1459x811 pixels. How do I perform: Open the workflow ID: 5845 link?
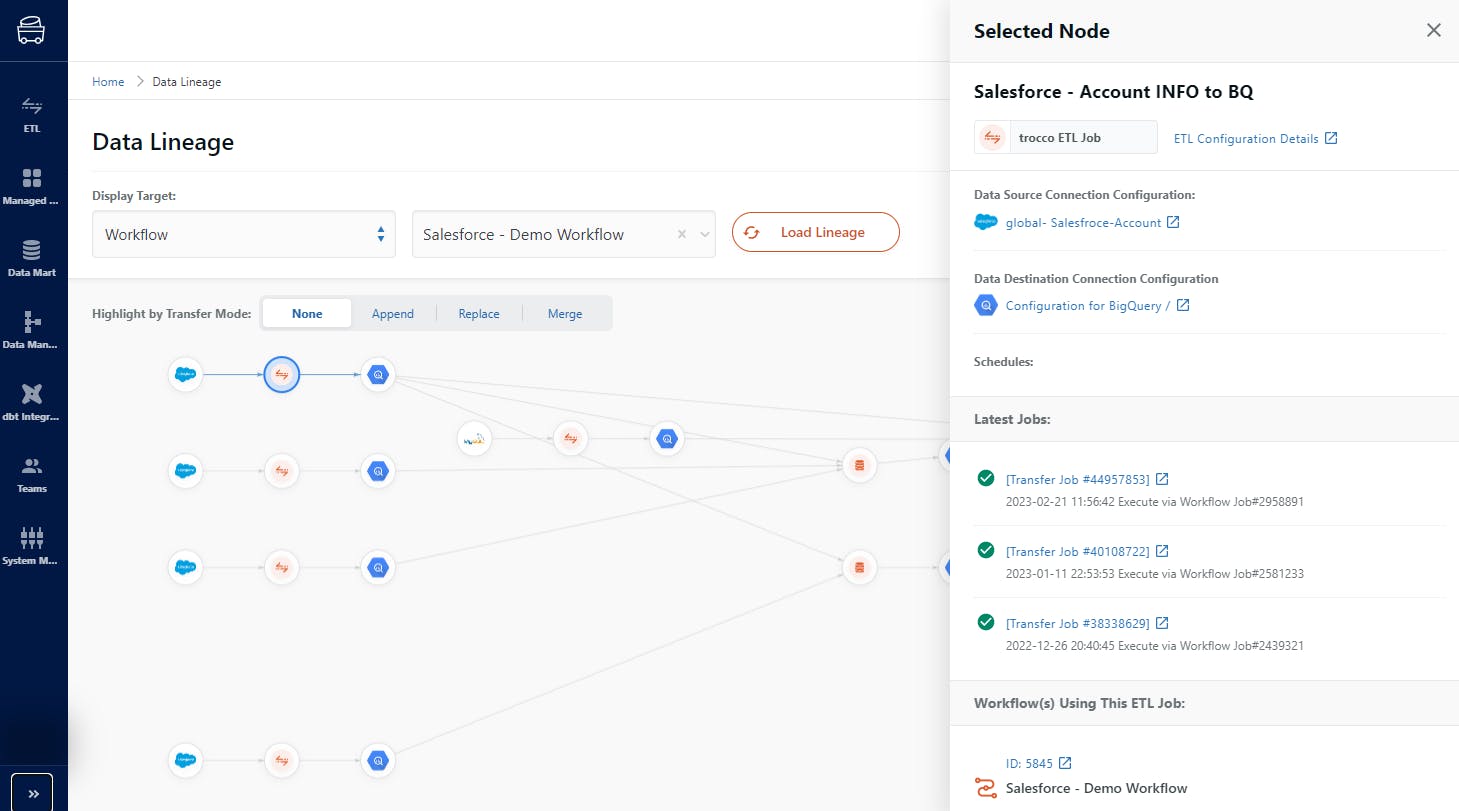click(1029, 763)
